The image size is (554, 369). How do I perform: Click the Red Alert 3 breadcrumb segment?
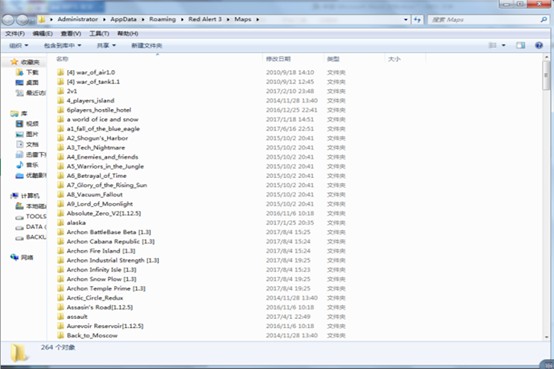[205, 19]
